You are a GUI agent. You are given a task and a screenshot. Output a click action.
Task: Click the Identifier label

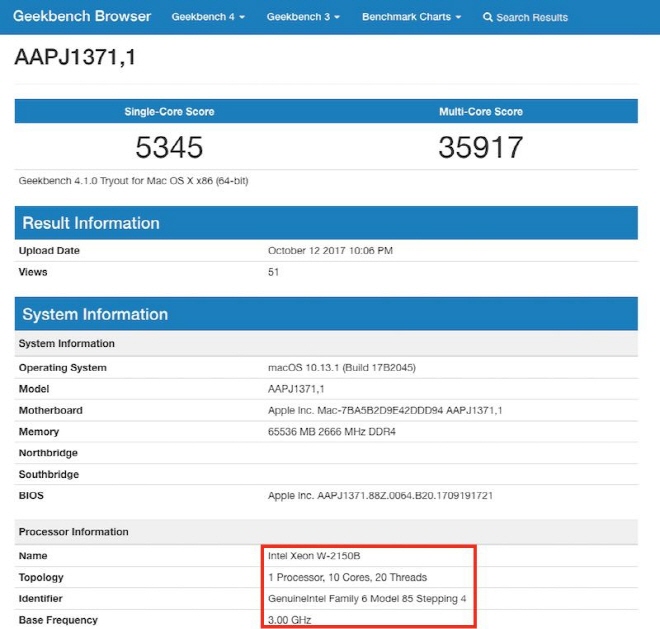(40, 599)
